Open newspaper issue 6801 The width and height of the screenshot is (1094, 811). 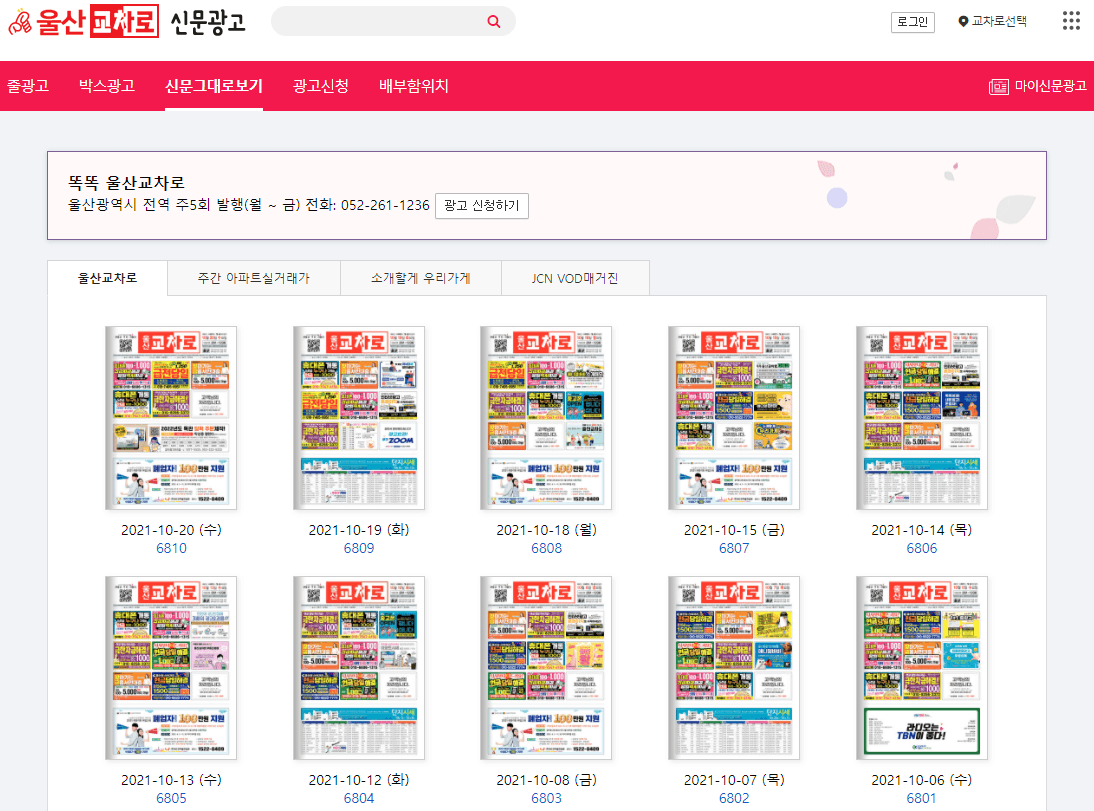click(x=921, y=798)
